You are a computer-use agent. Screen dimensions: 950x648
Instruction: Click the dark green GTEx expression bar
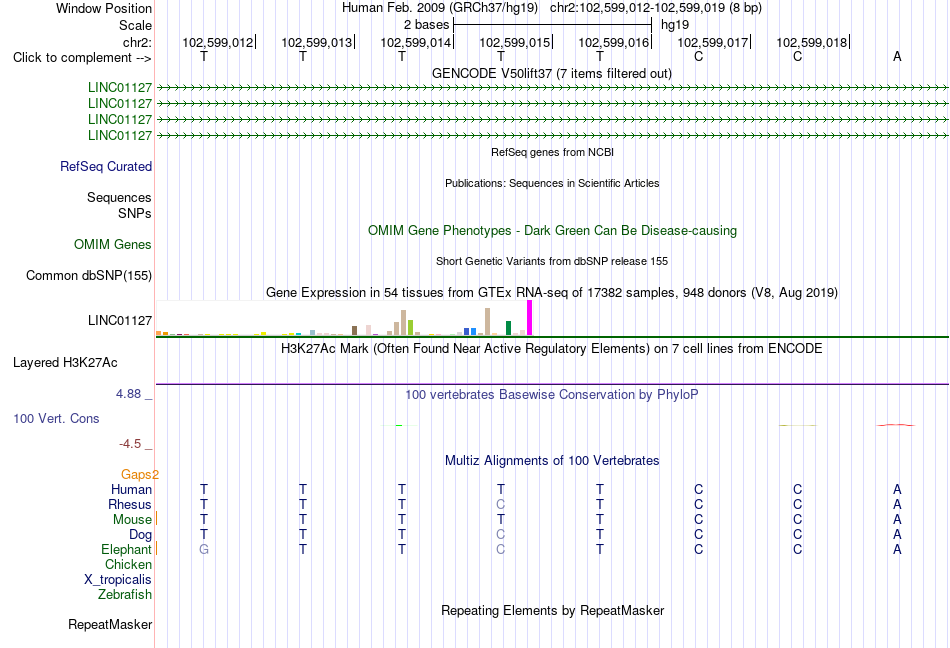(x=508, y=328)
